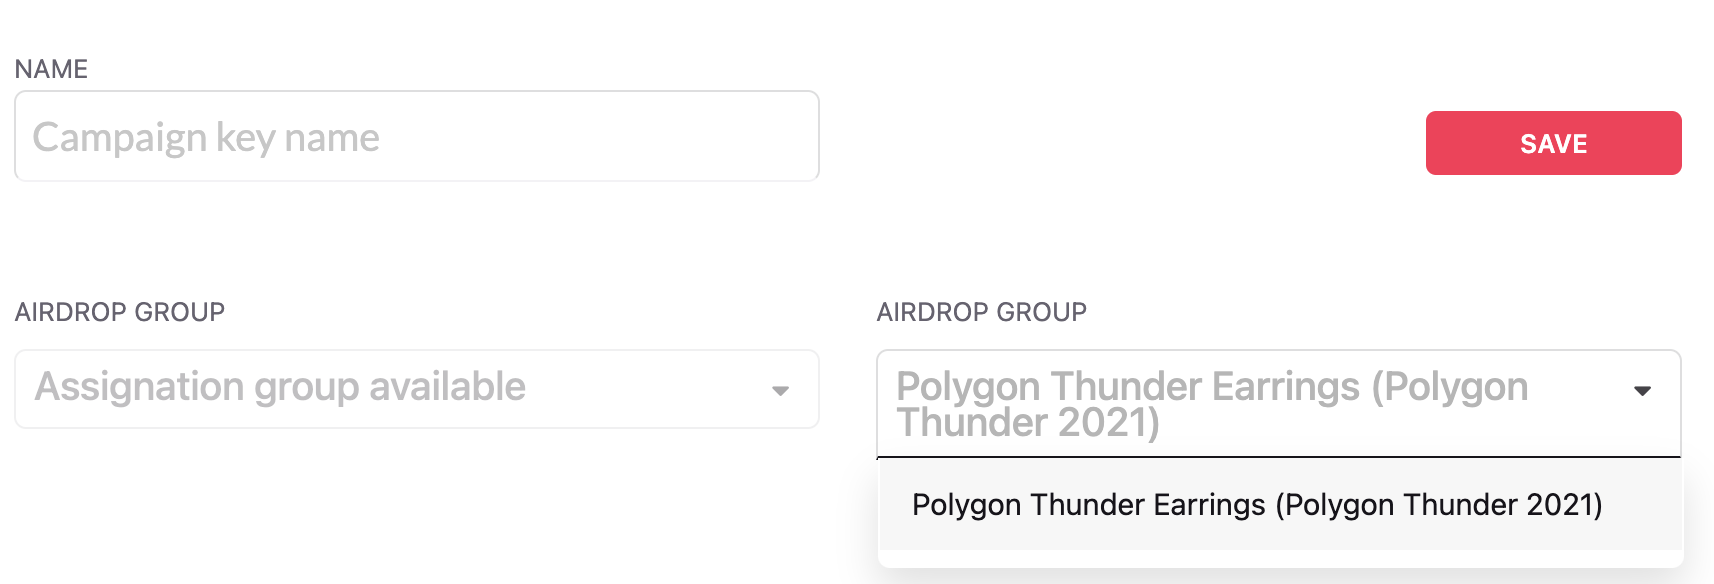Click the Campaign key name input field
1714x584 pixels.
click(x=416, y=137)
